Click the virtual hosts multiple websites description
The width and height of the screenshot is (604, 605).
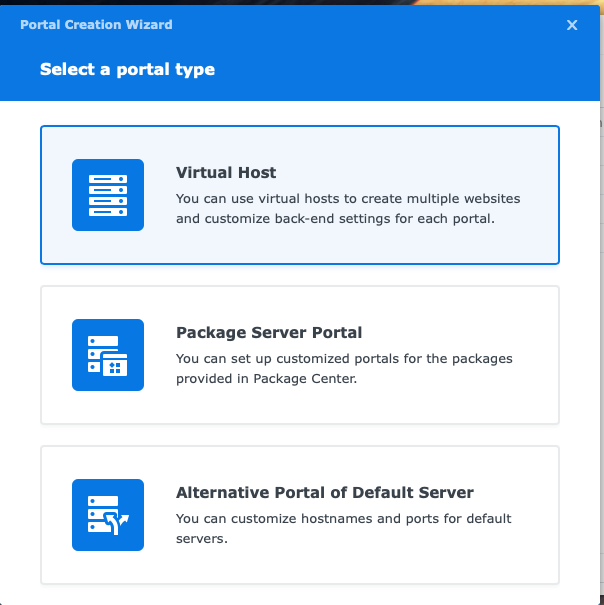(348, 208)
